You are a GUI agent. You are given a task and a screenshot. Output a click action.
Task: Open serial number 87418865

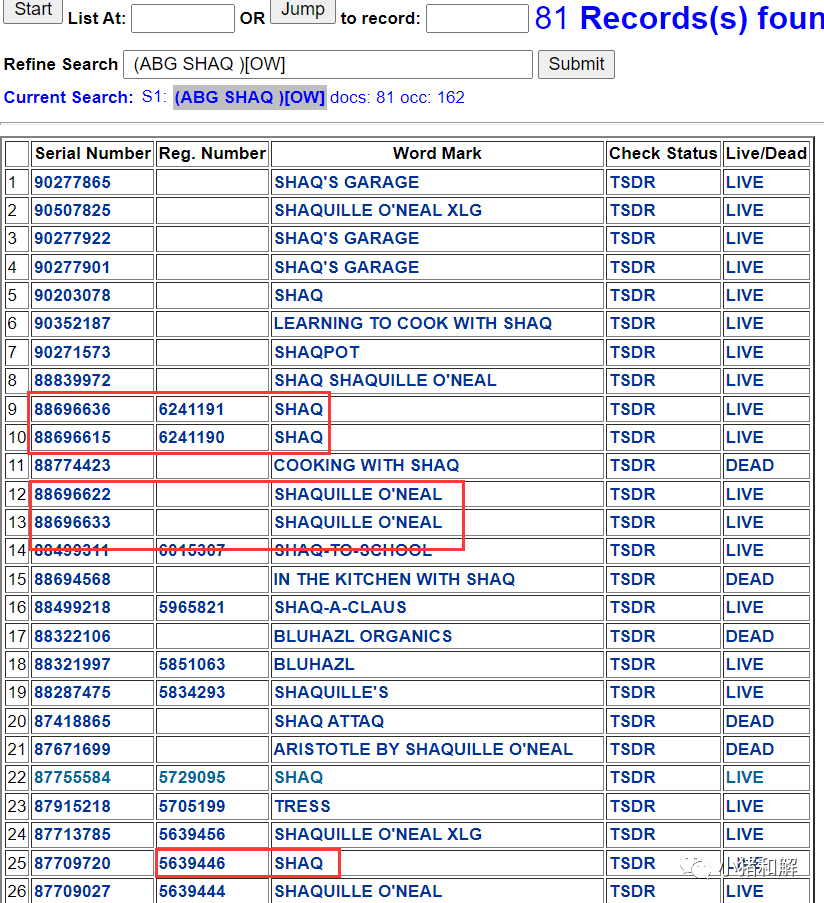pos(72,722)
